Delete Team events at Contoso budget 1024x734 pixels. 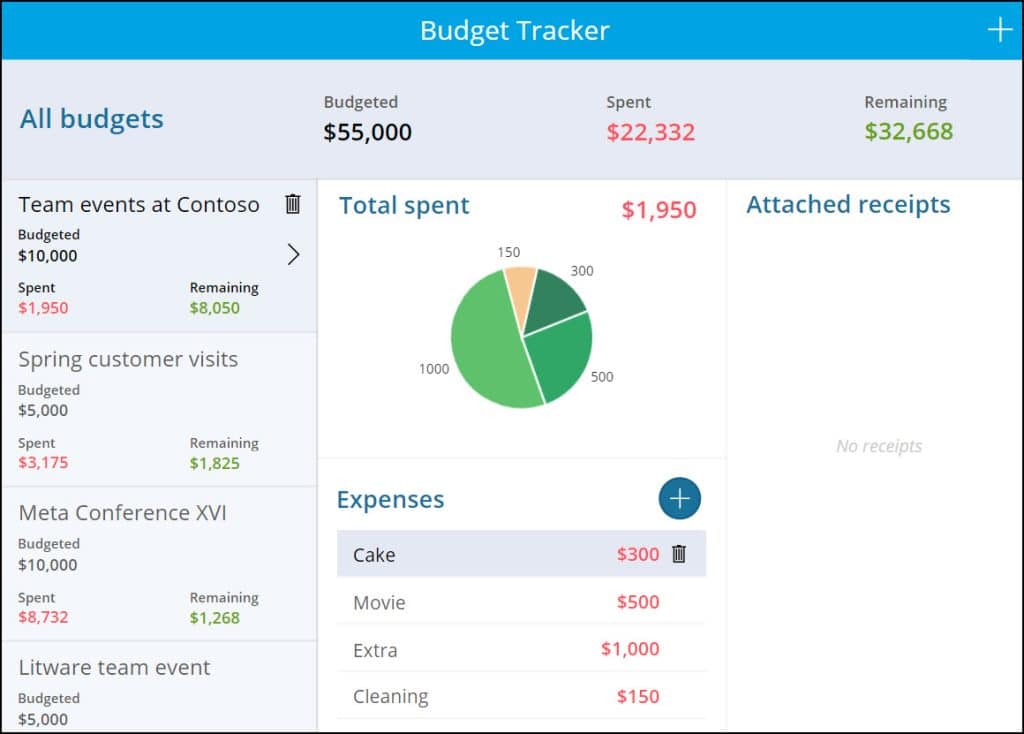pyautogui.click(x=293, y=204)
